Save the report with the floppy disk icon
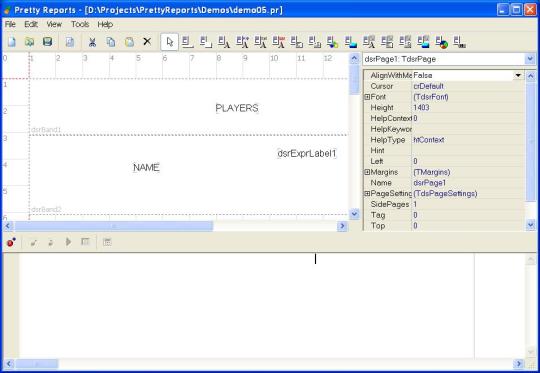 pyautogui.click(x=48, y=42)
